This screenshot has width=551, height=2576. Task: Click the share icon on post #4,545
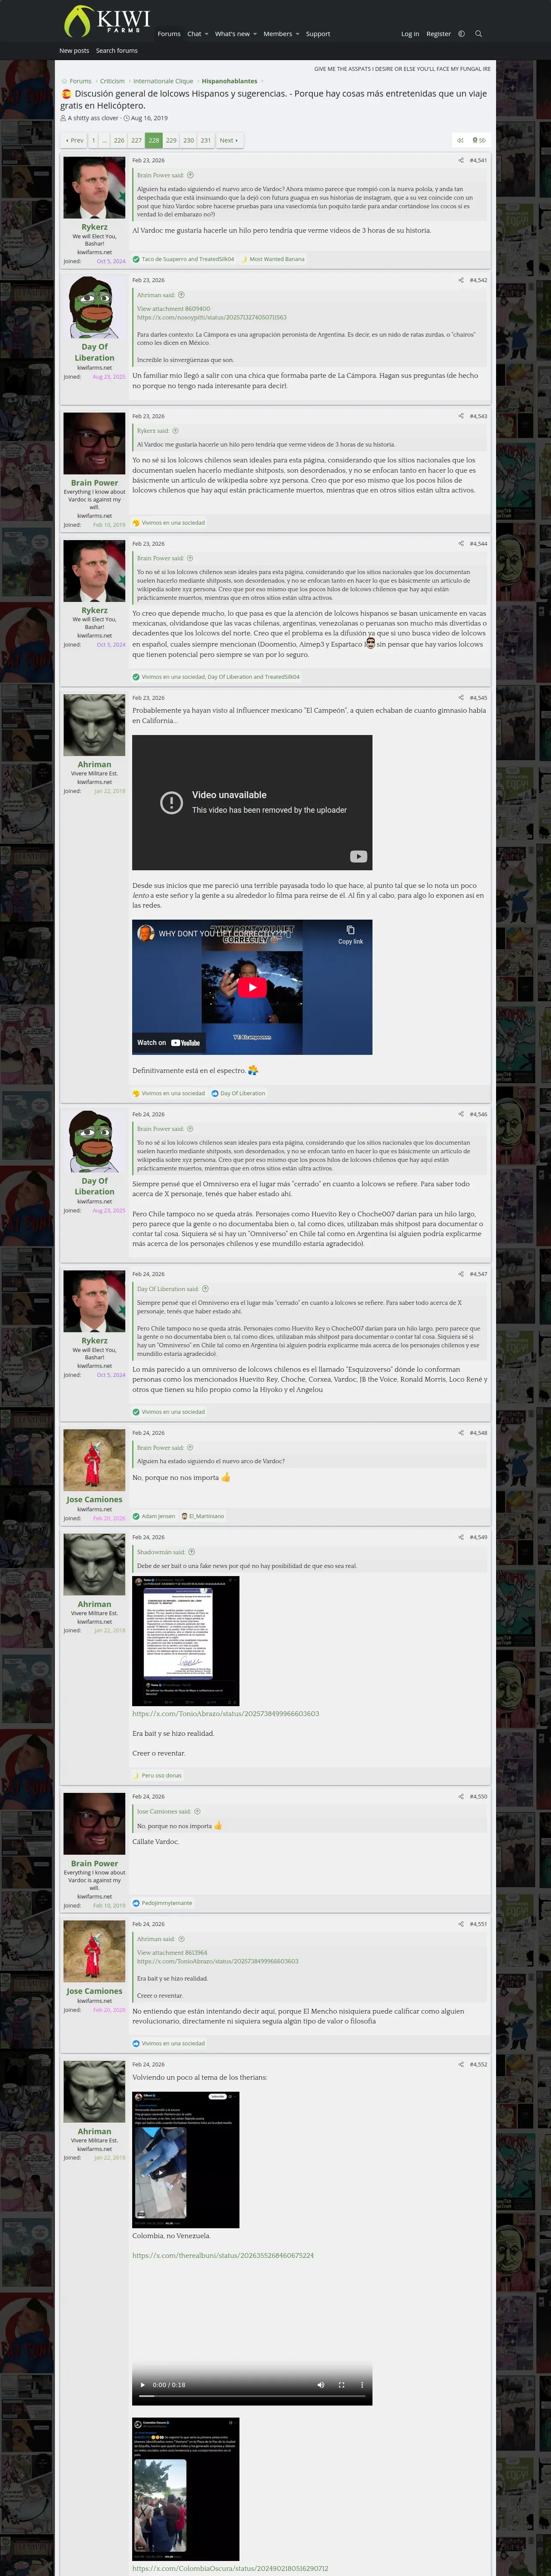(x=461, y=698)
